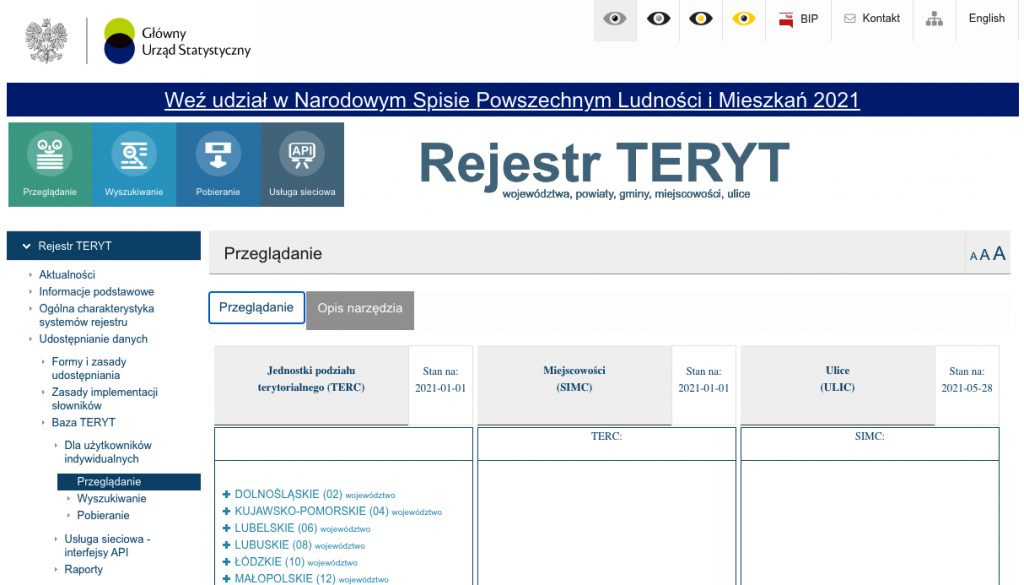Viewport: 1024px width, 585px height.
Task: Switch to the Przeglądanie tab
Action: (256, 308)
